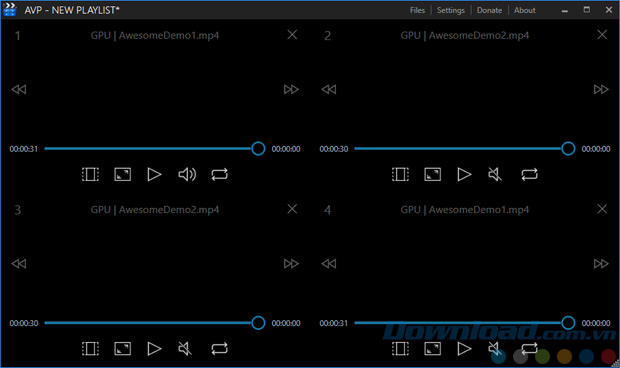
Task: Click the GPU | AwesomeDemo2.mp4 title in player 3
Action: tap(155, 210)
